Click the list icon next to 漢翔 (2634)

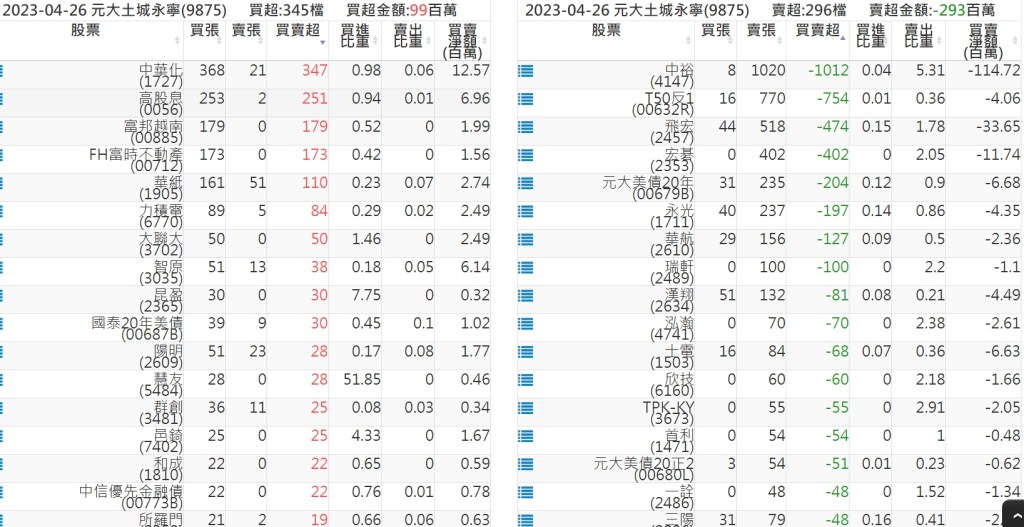coord(525,295)
